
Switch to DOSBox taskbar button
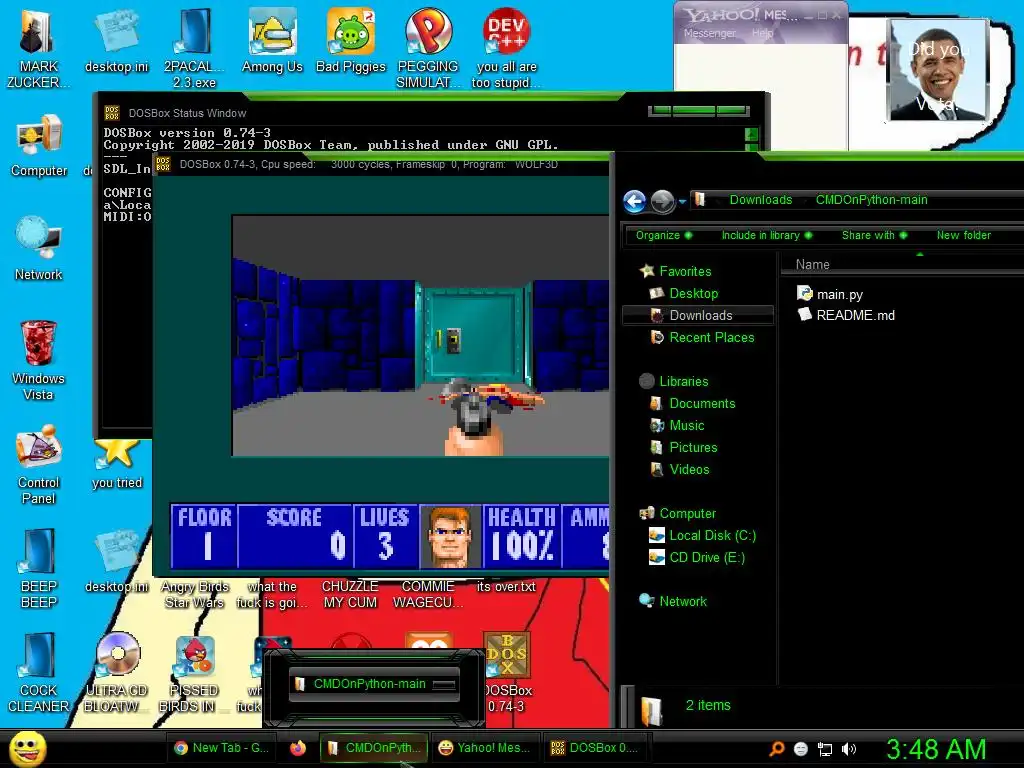[x=595, y=748]
